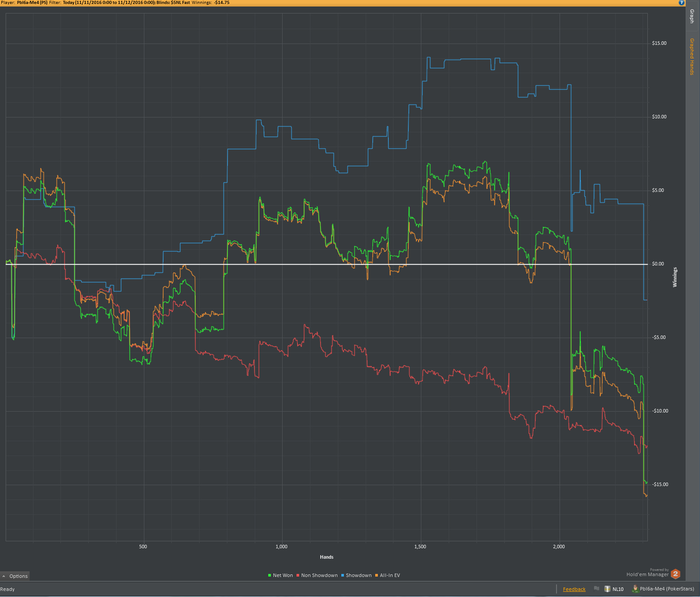Click the player filter summary in header bar
This screenshot has height=597, width=700.
115,3
